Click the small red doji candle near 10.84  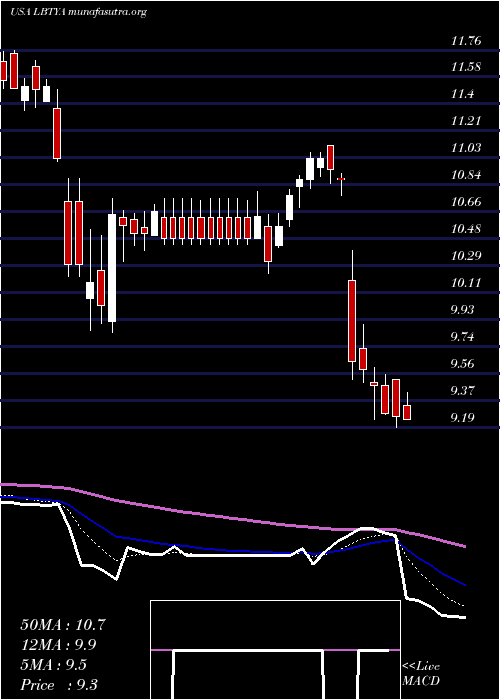[341, 179]
